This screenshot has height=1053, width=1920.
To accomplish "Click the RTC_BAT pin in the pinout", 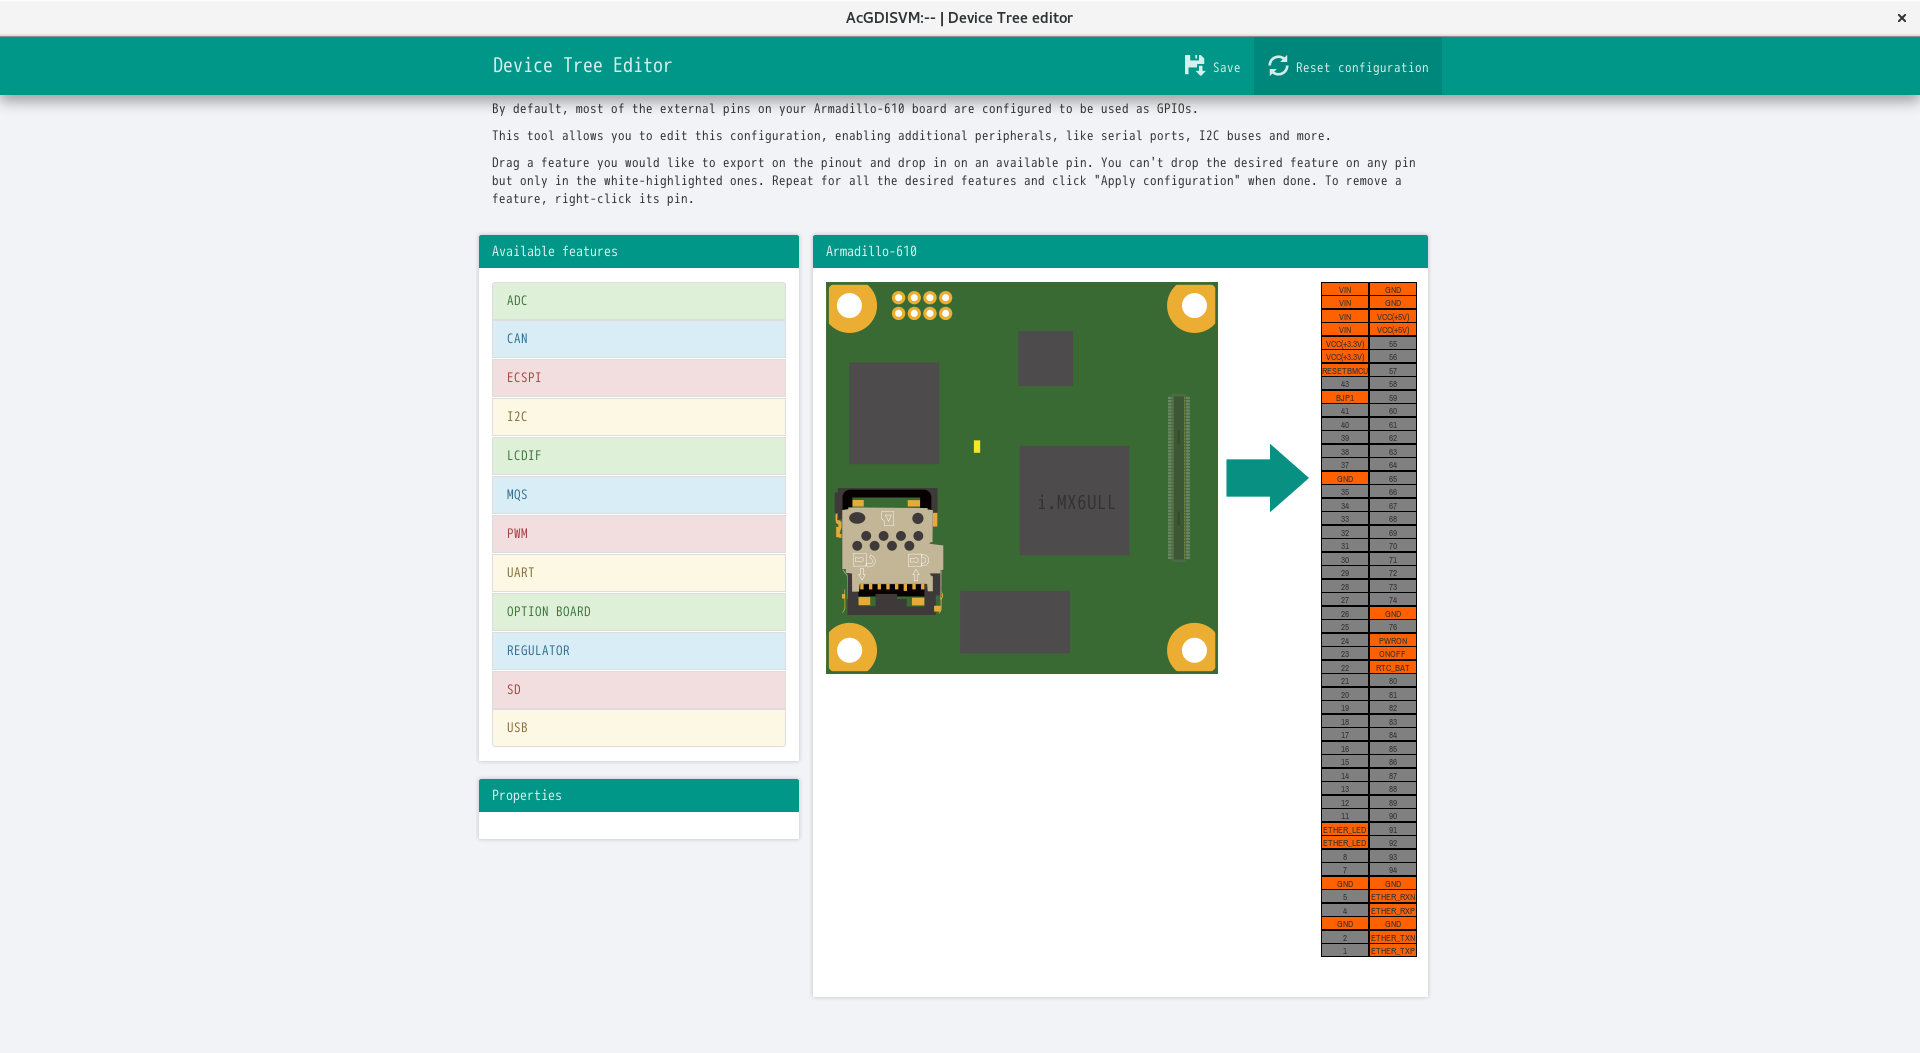I will 1392,668.
